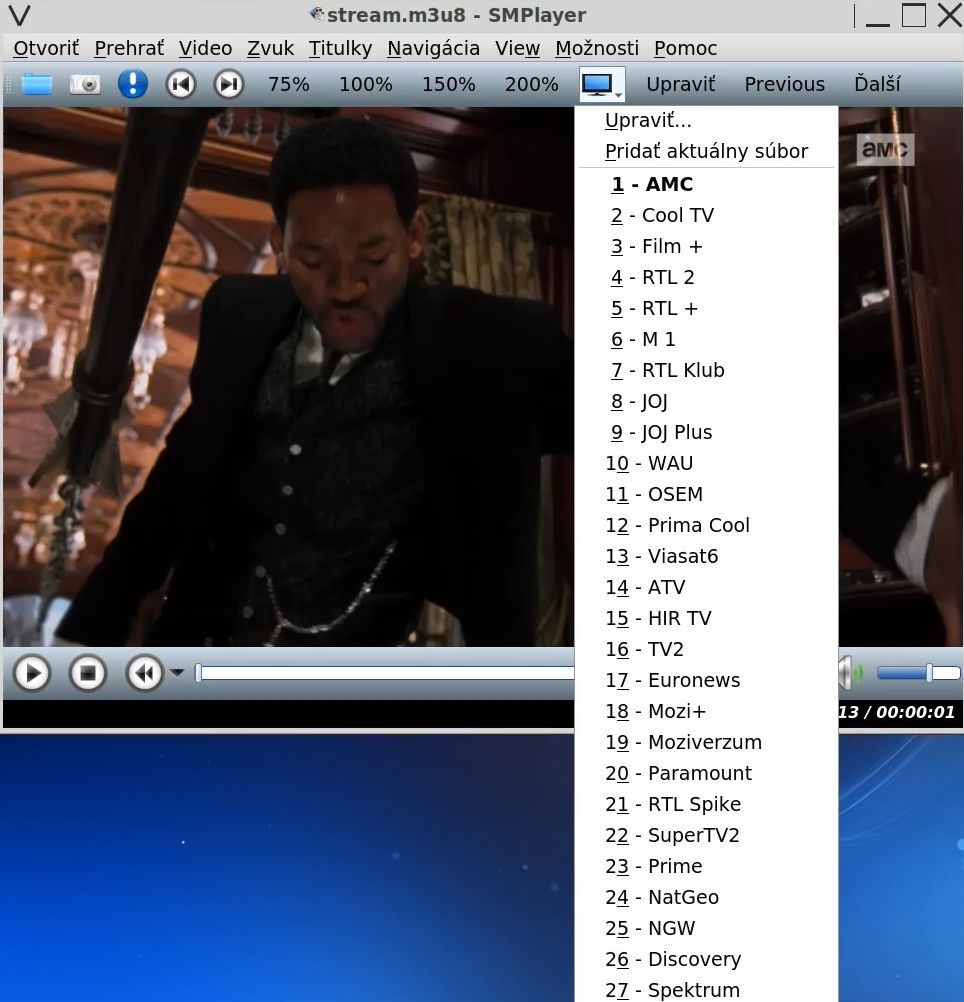Screen dimensions: 964x1002
Task: Select channel 20 - Paramount
Action: 678,773
